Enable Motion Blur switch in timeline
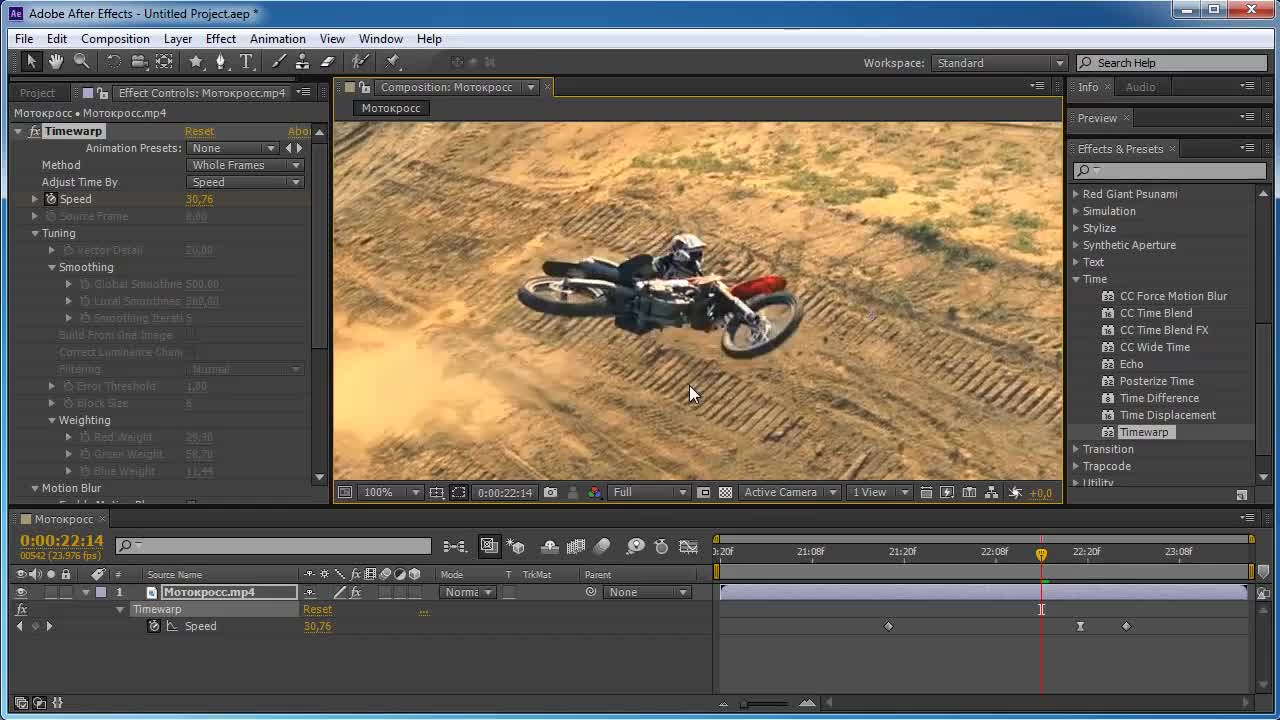Image resolution: width=1280 pixels, height=720 pixels. 602,546
